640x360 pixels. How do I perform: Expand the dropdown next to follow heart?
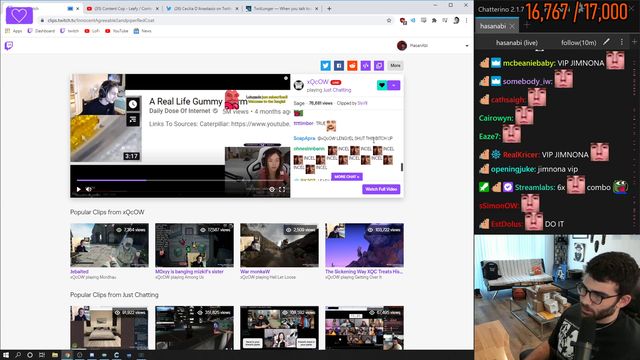tap(394, 85)
